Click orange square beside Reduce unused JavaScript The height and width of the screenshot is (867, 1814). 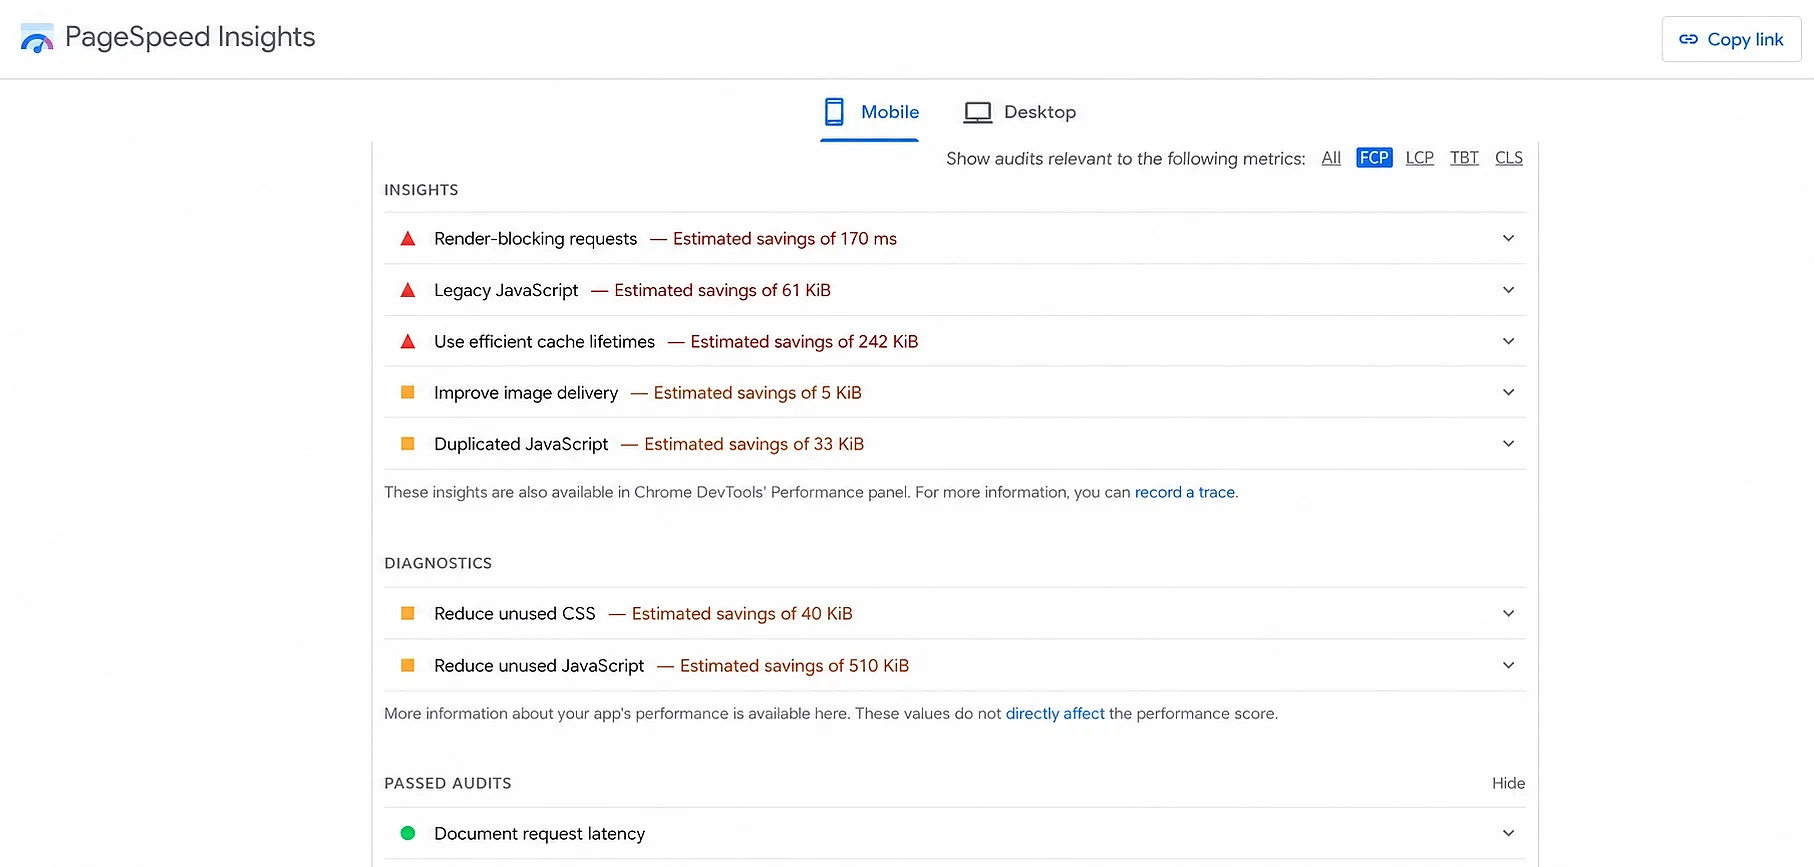408,665
